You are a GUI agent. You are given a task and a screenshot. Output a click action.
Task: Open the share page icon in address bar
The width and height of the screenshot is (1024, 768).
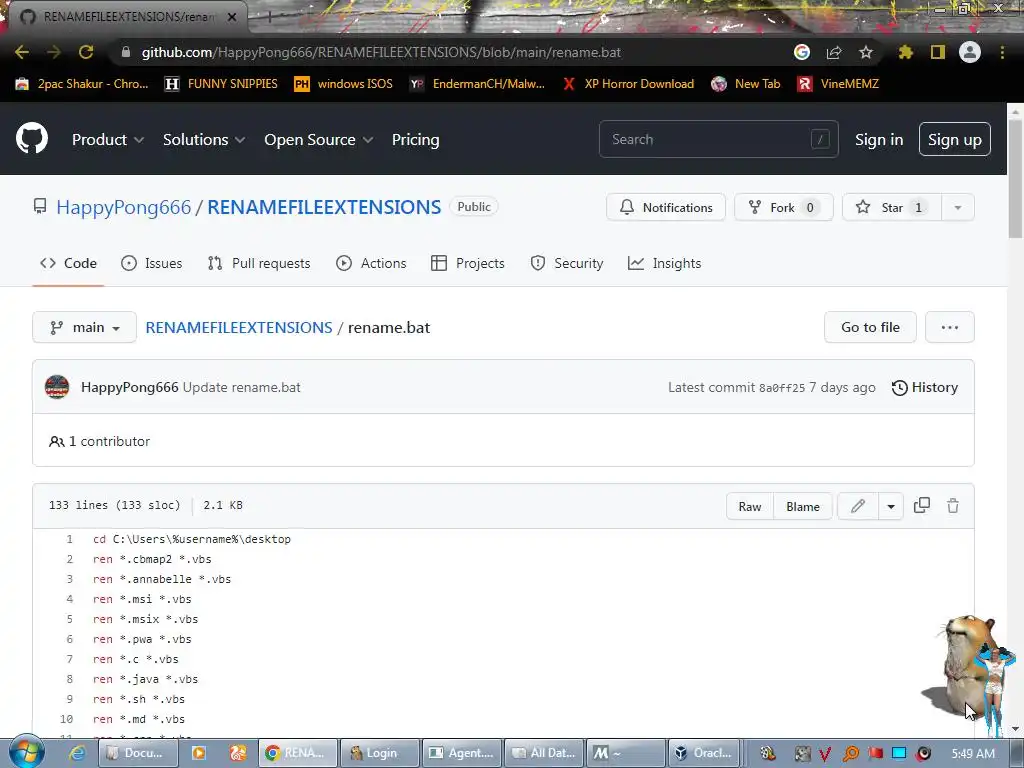coord(834,52)
